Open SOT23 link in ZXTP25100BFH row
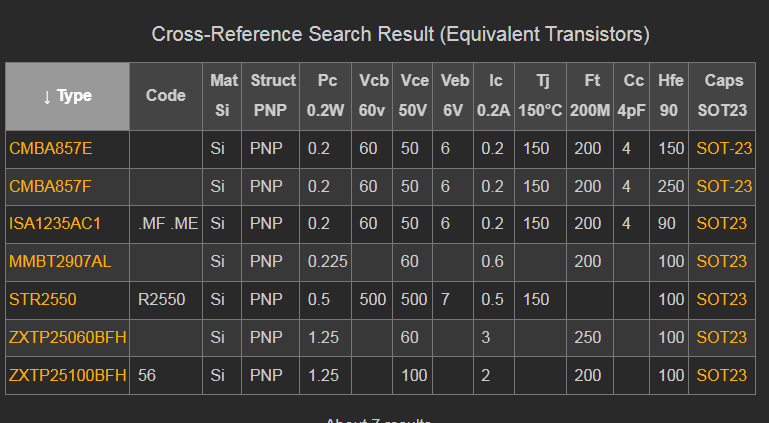Viewport: 769px width, 423px height. [x=722, y=375]
